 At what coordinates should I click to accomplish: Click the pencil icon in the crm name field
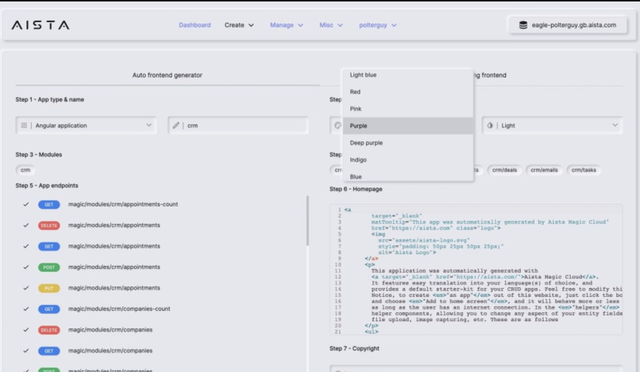point(176,125)
